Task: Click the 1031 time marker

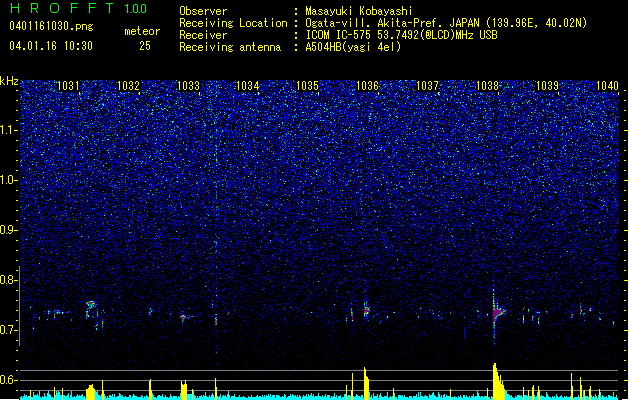Action: click(x=69, y=85)
